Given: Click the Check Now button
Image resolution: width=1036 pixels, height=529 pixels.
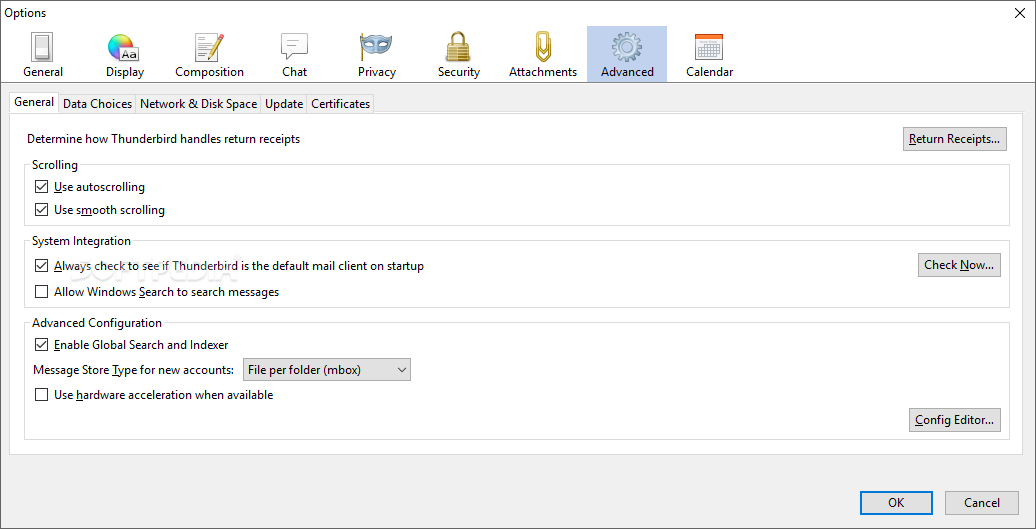Looking at the screenshot, I should coord(959,265).
